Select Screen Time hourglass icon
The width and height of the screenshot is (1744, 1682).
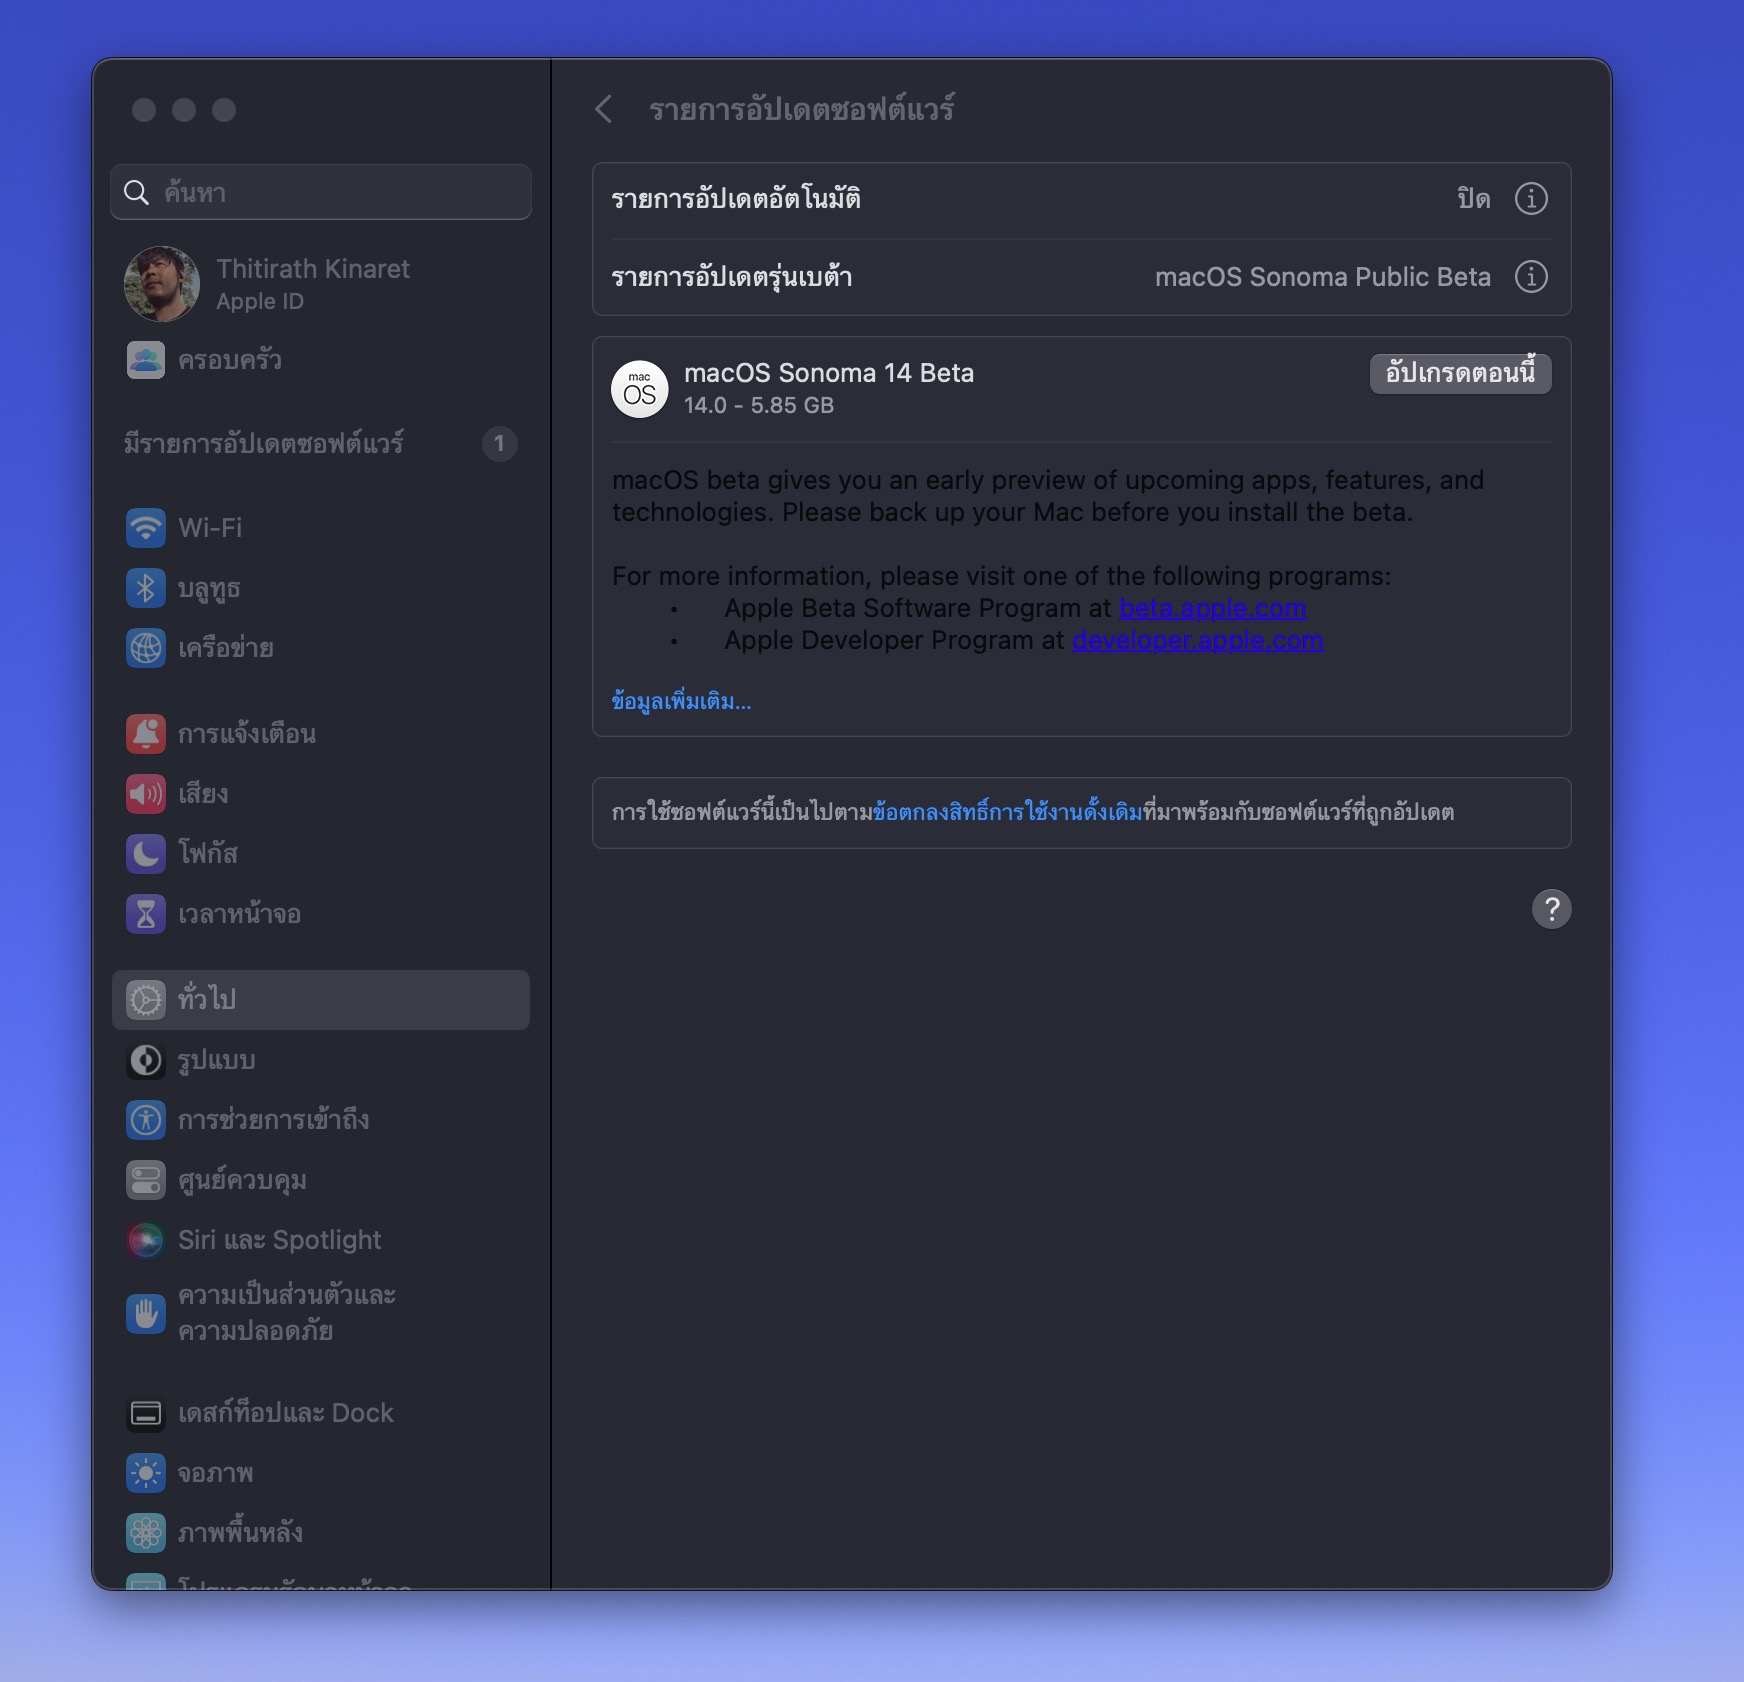(146, 913)
